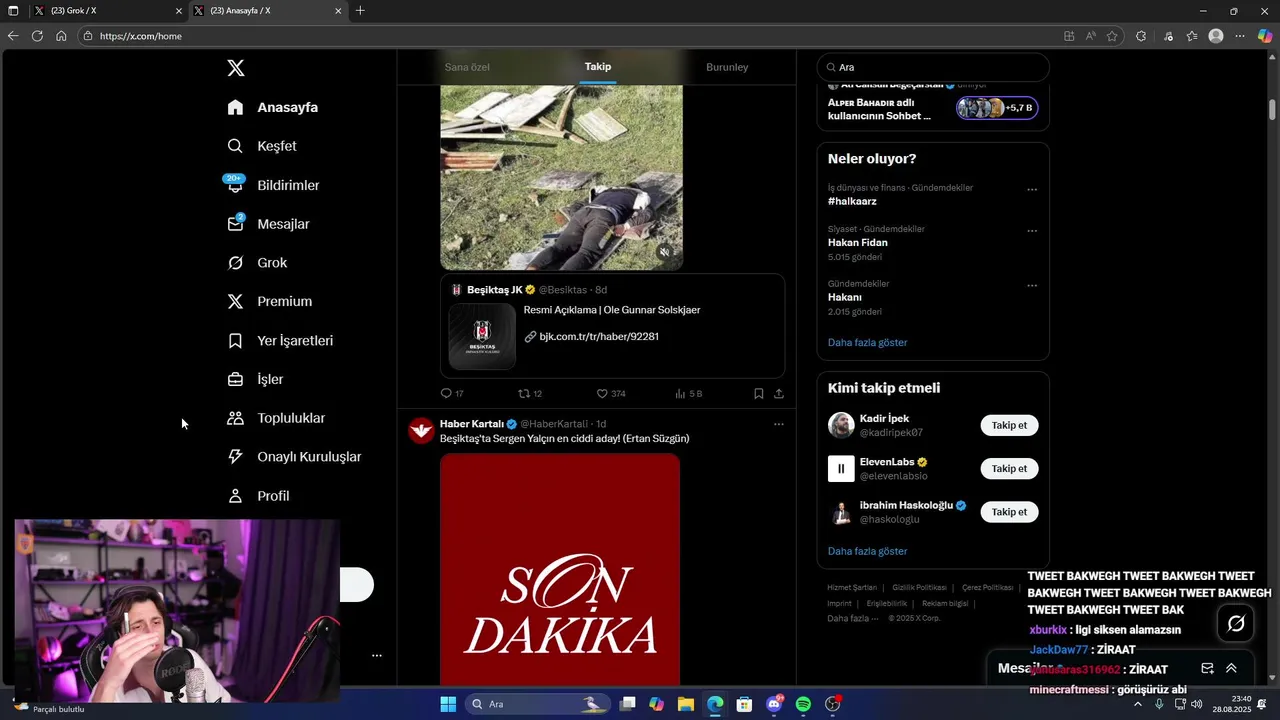The width and height of the screenshot is (1280, 720).
Task: Expand the Mesajlar drawer
Action: pyautogui.click(x=1231, y=668)
